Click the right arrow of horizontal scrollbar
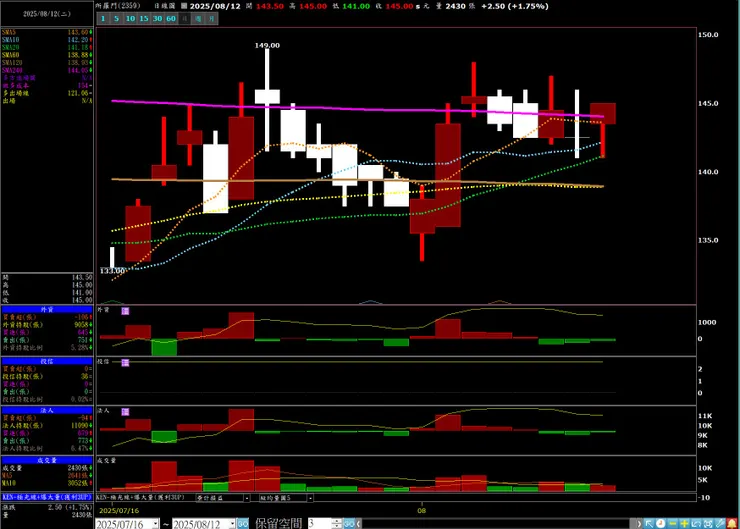Viewport: 740px width, 529px height. (x=639, y=524)
